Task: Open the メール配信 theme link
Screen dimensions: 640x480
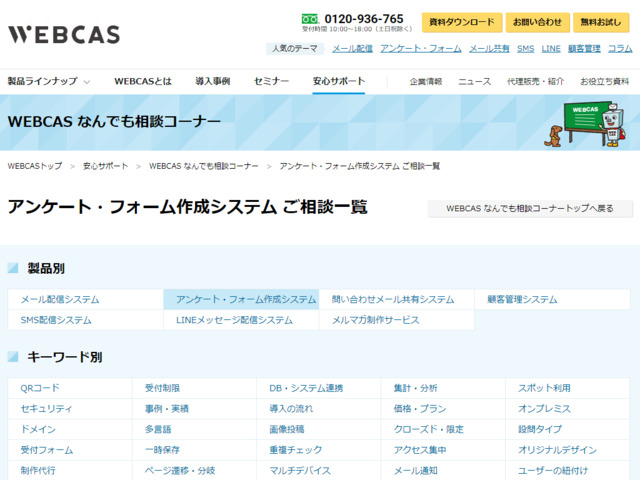Action: click(x=352, y=49)
